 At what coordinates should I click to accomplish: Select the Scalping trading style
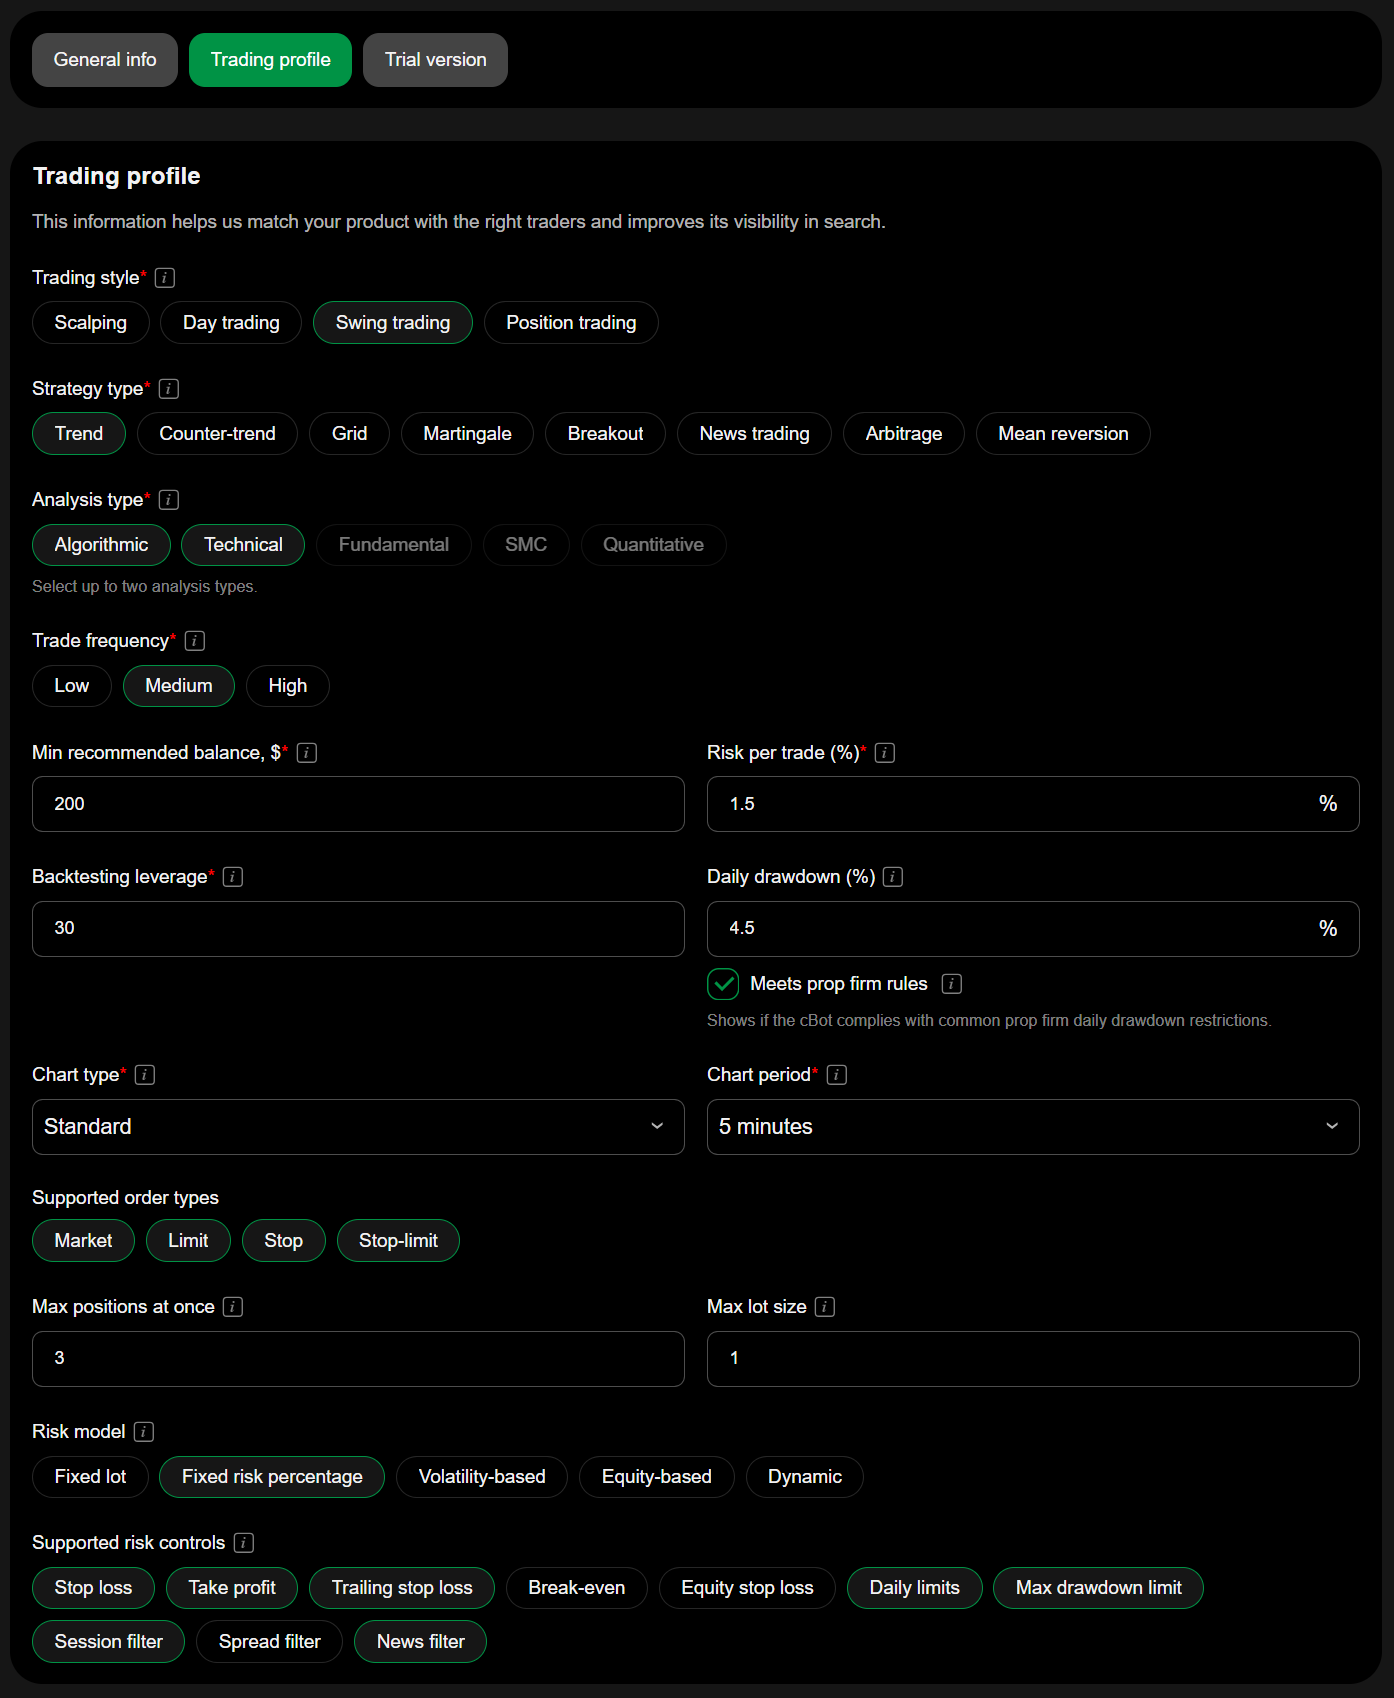coord(90,323)
